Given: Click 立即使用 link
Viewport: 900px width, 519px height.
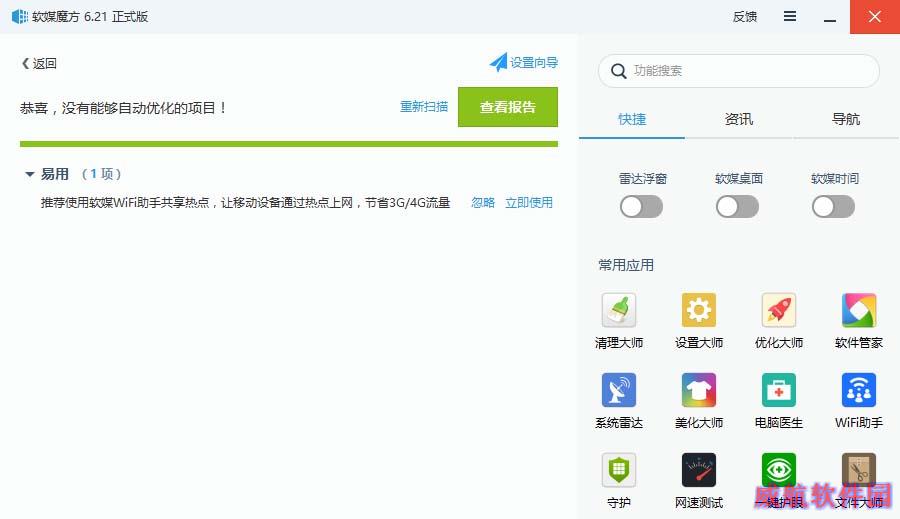Looking at the screenshot, I should point(529,203).
